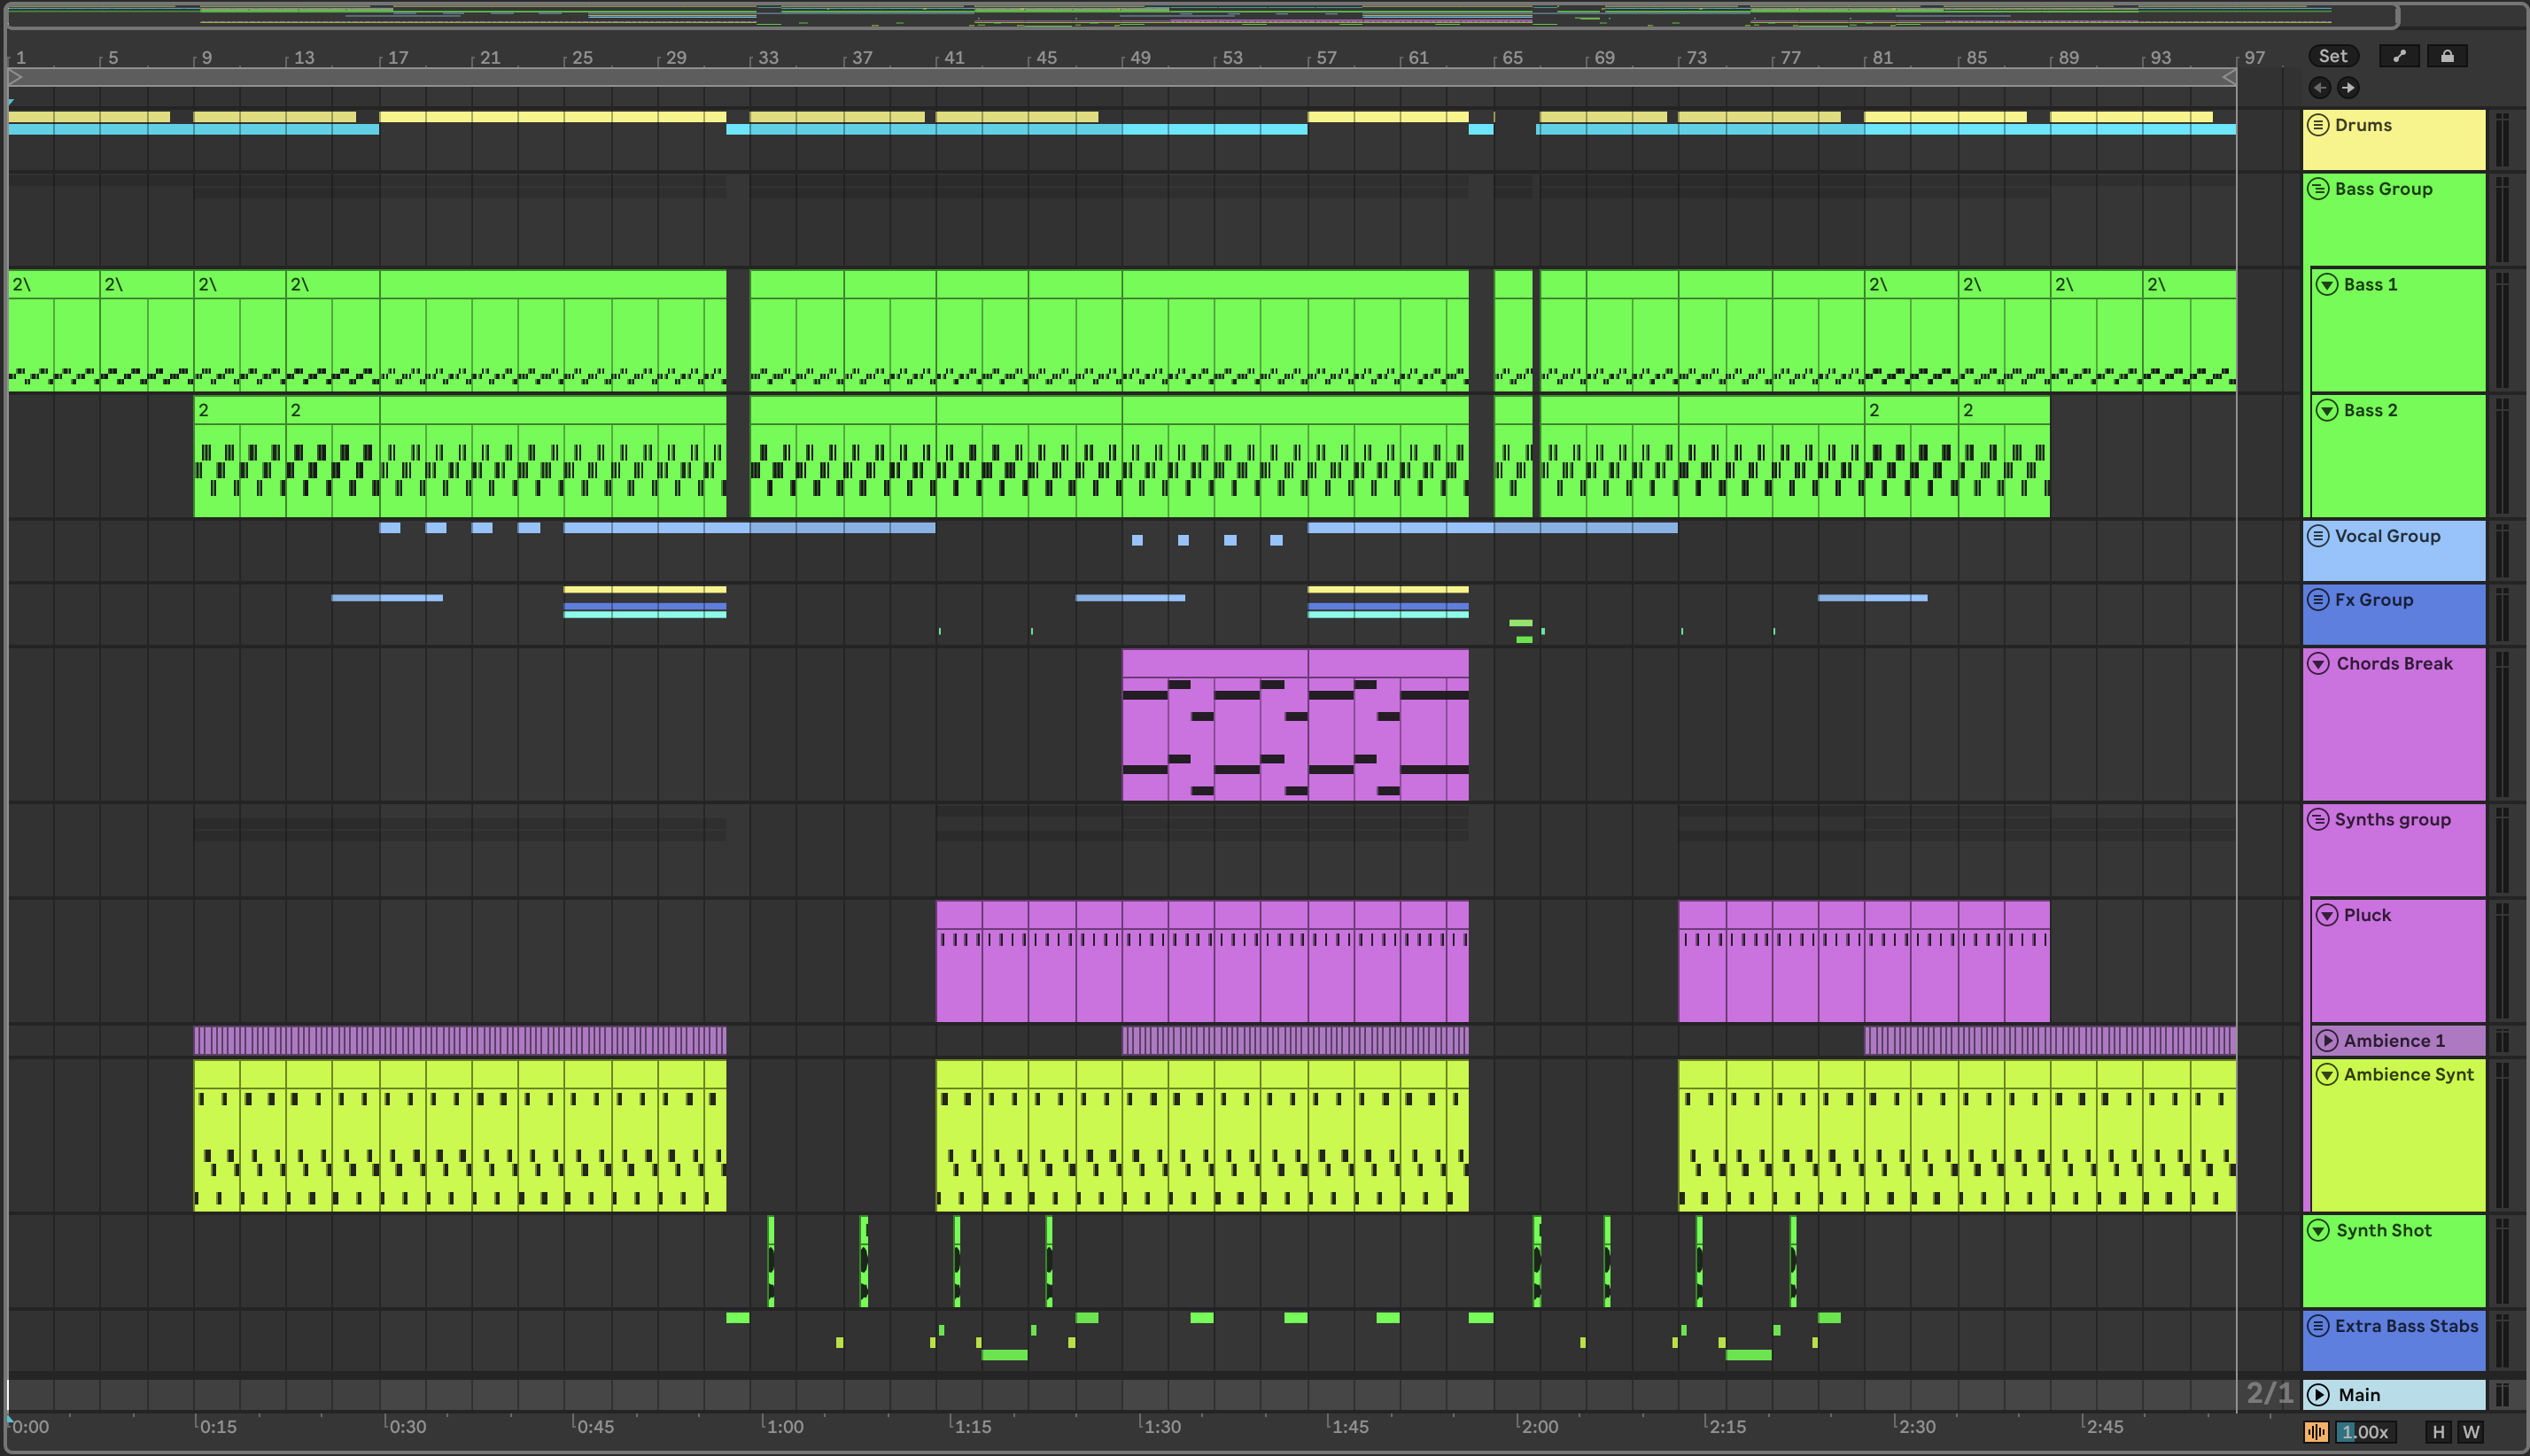The height and width of the screenshot is (1456, 2530).
Task: Click the Fx Group track icon
Action: (x=2318, y=600)
